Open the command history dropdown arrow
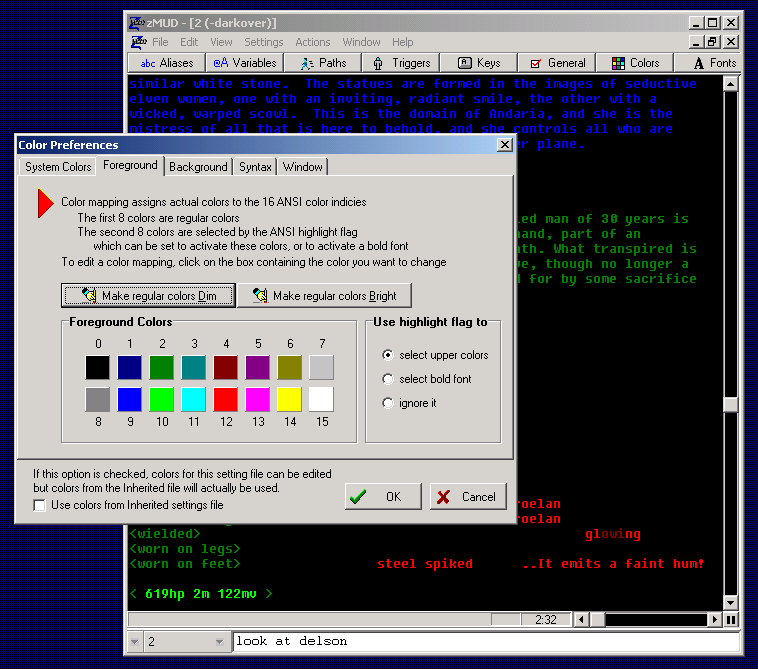 135,641
